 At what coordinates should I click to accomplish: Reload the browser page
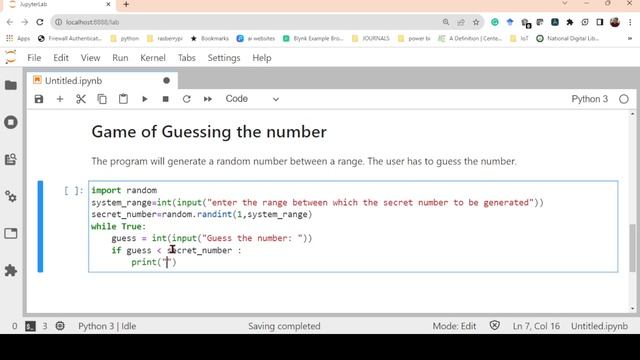coord(40,22)
